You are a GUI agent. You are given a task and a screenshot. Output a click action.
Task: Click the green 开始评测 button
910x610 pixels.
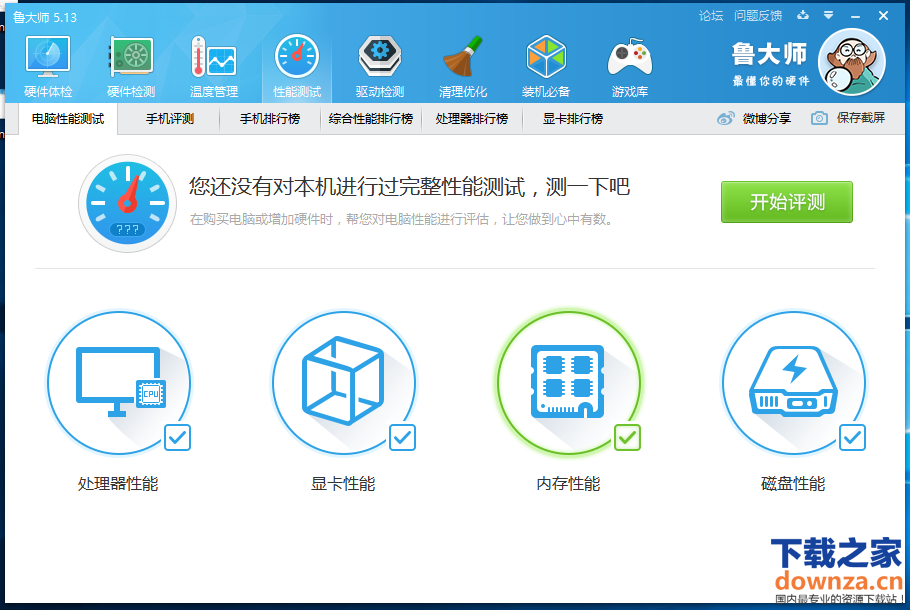pyautogui.click(x=787, y=202)
